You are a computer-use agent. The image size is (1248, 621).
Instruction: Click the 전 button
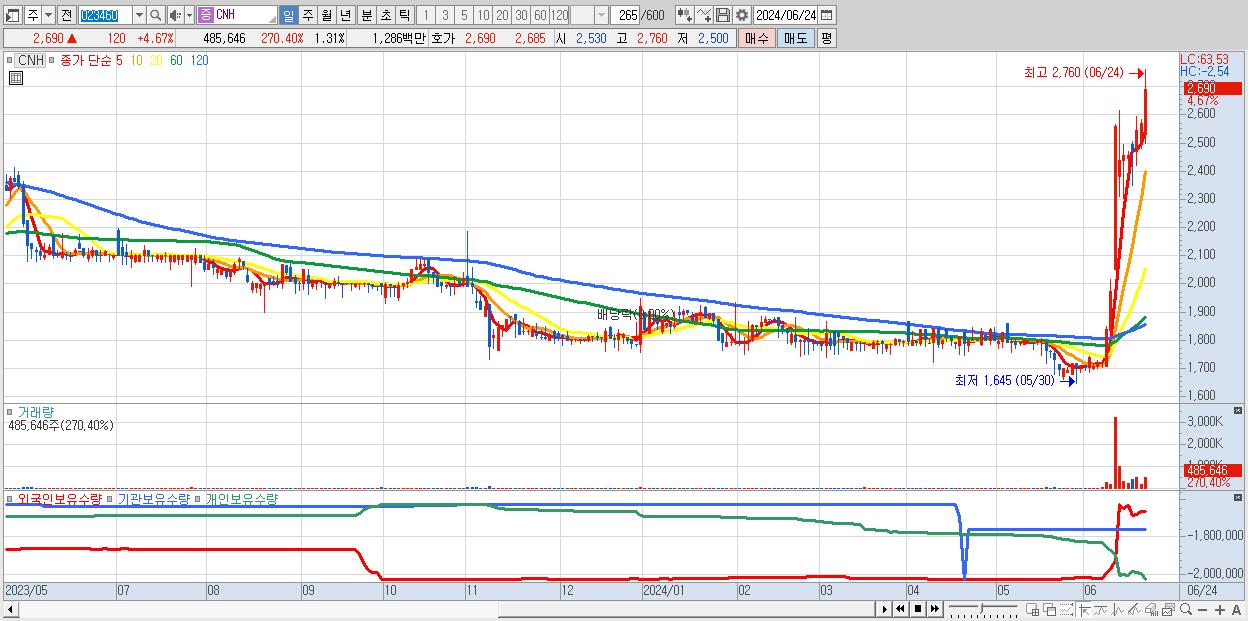[x=66, y=15]
